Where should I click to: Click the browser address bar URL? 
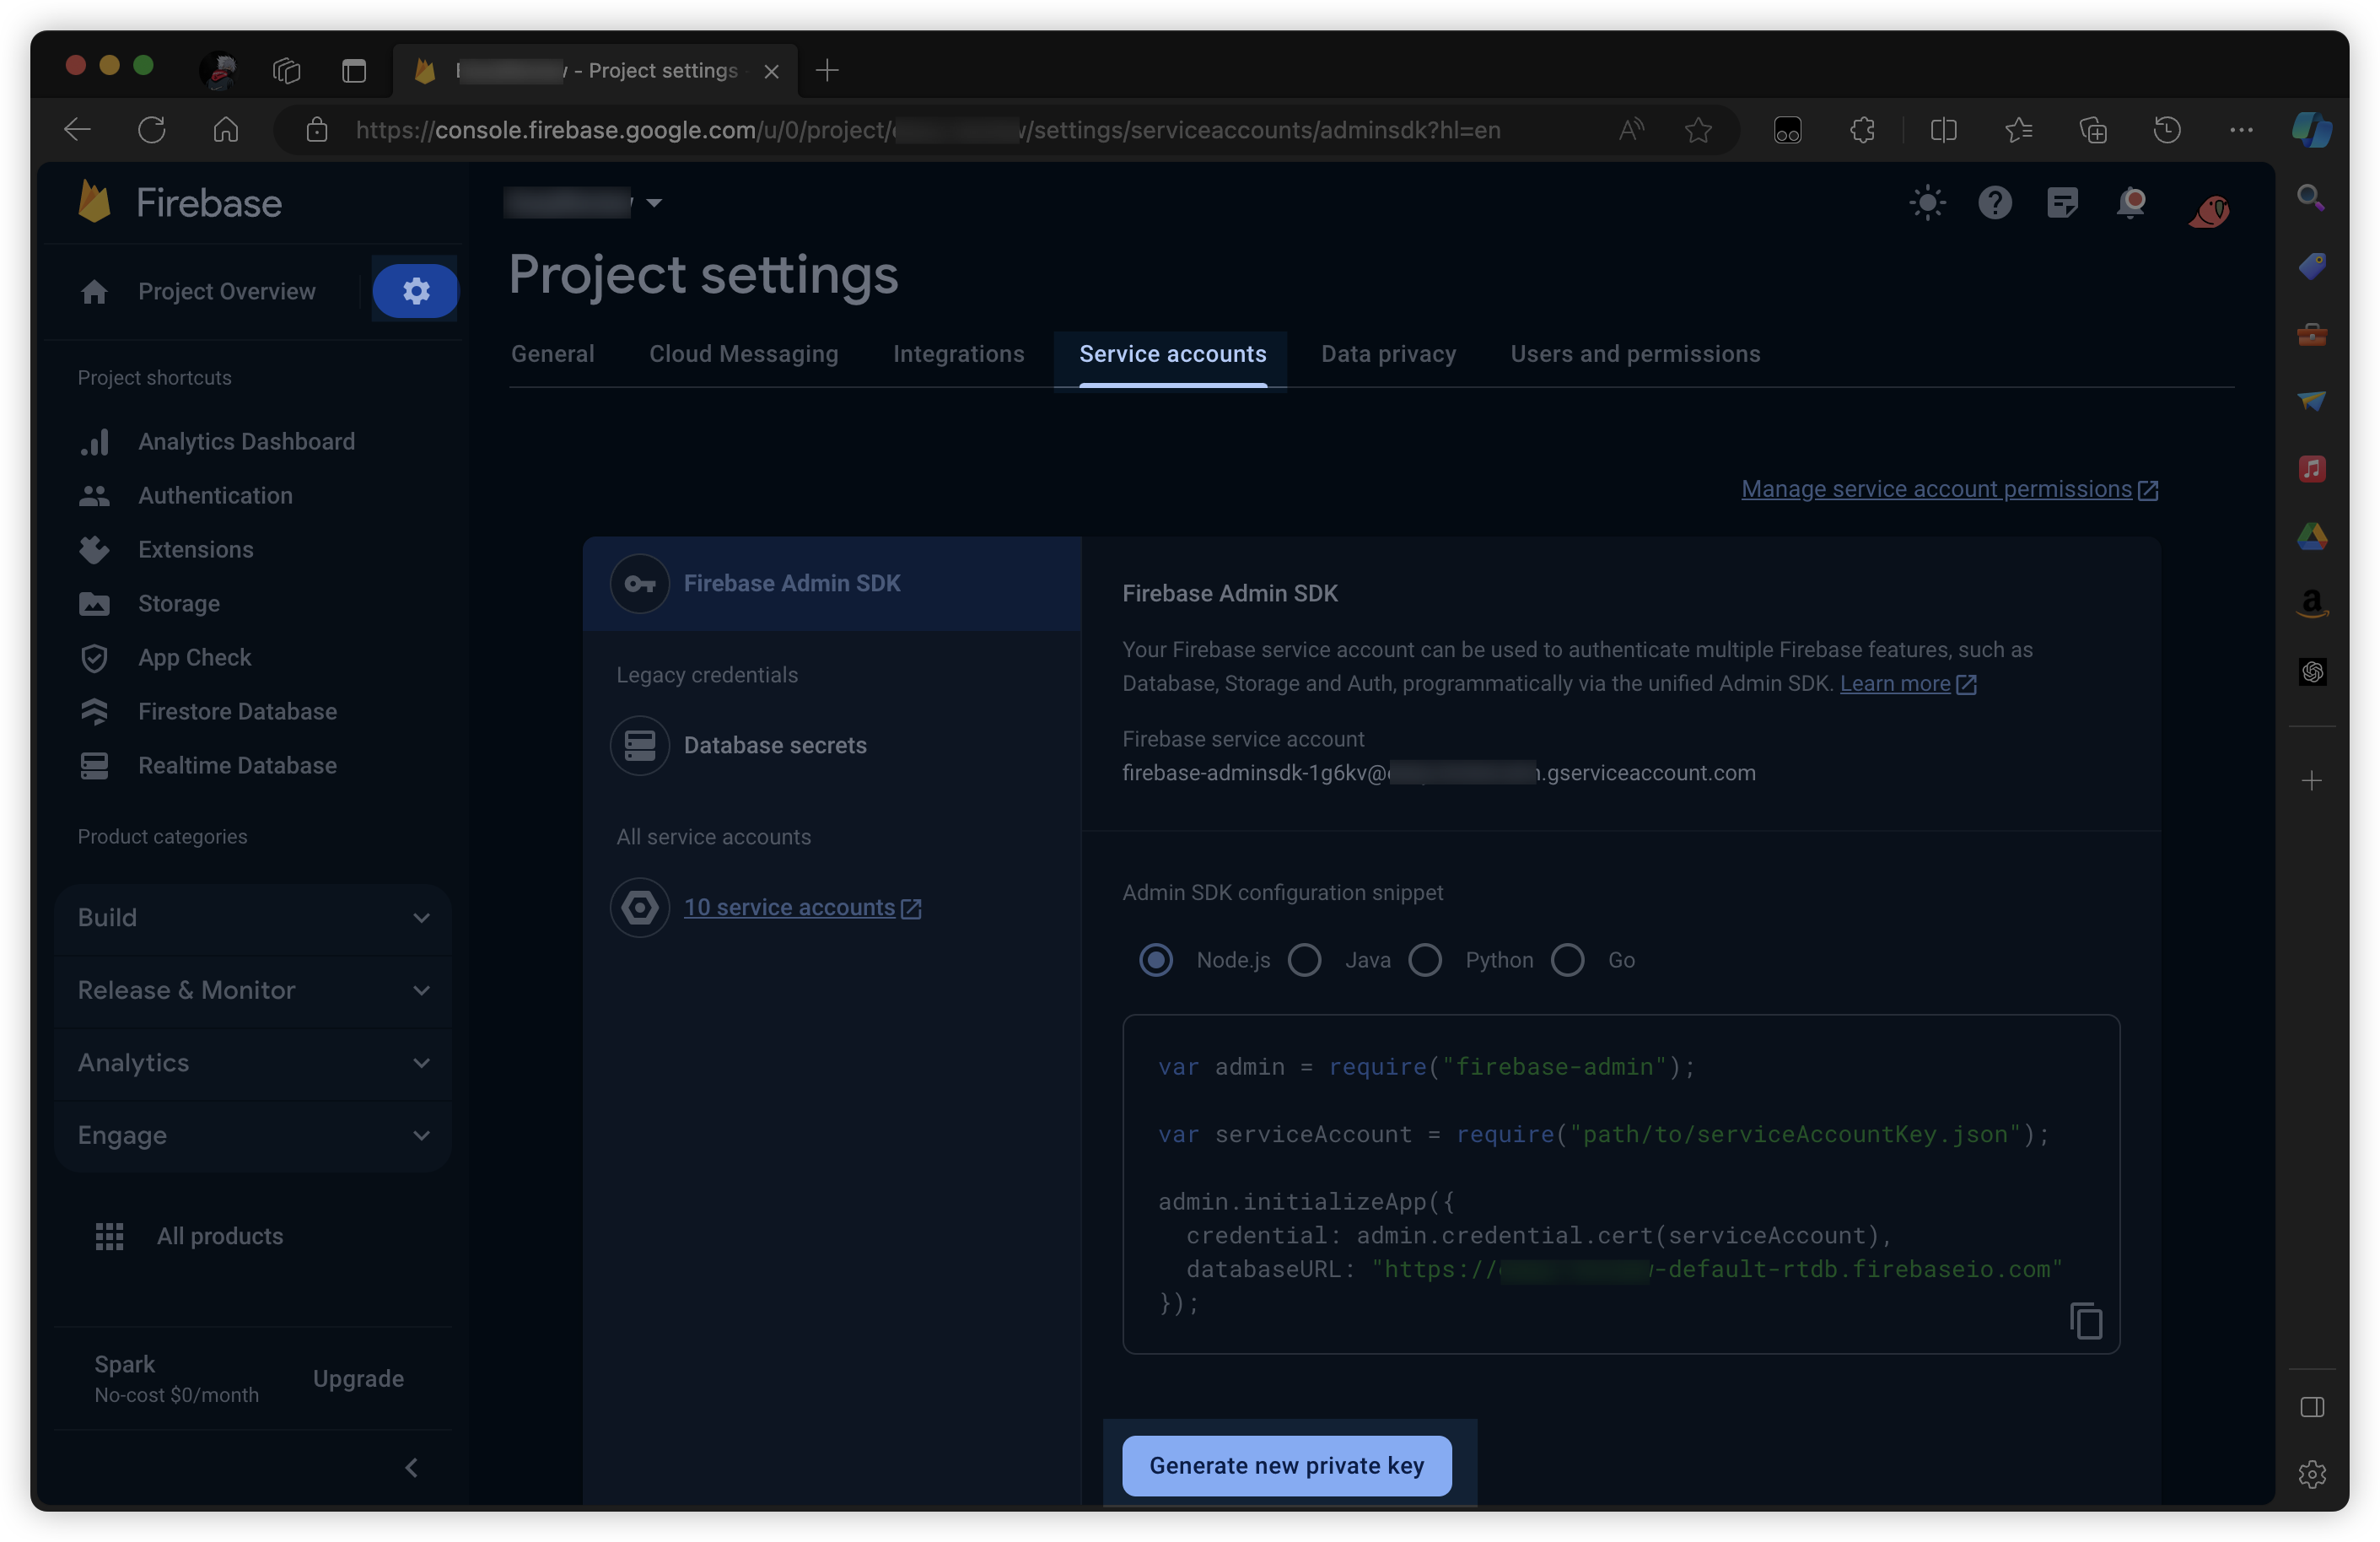click(928, 130)
